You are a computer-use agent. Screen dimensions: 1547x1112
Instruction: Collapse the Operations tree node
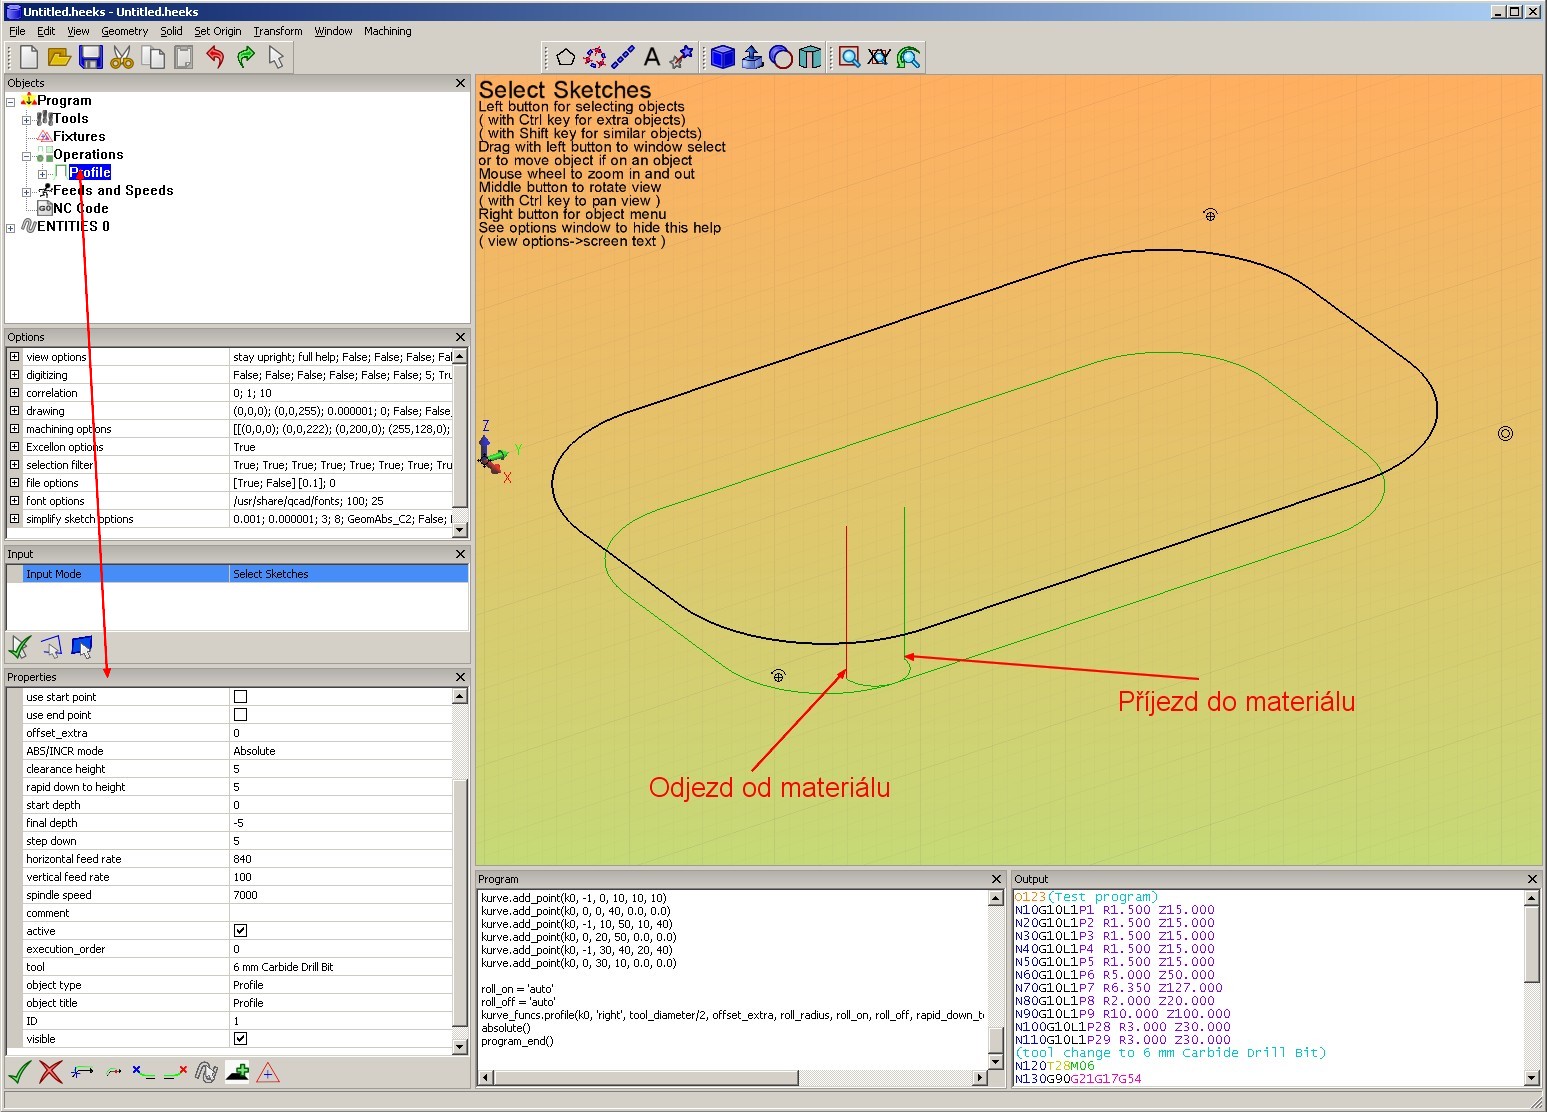[x=27, y=155]
